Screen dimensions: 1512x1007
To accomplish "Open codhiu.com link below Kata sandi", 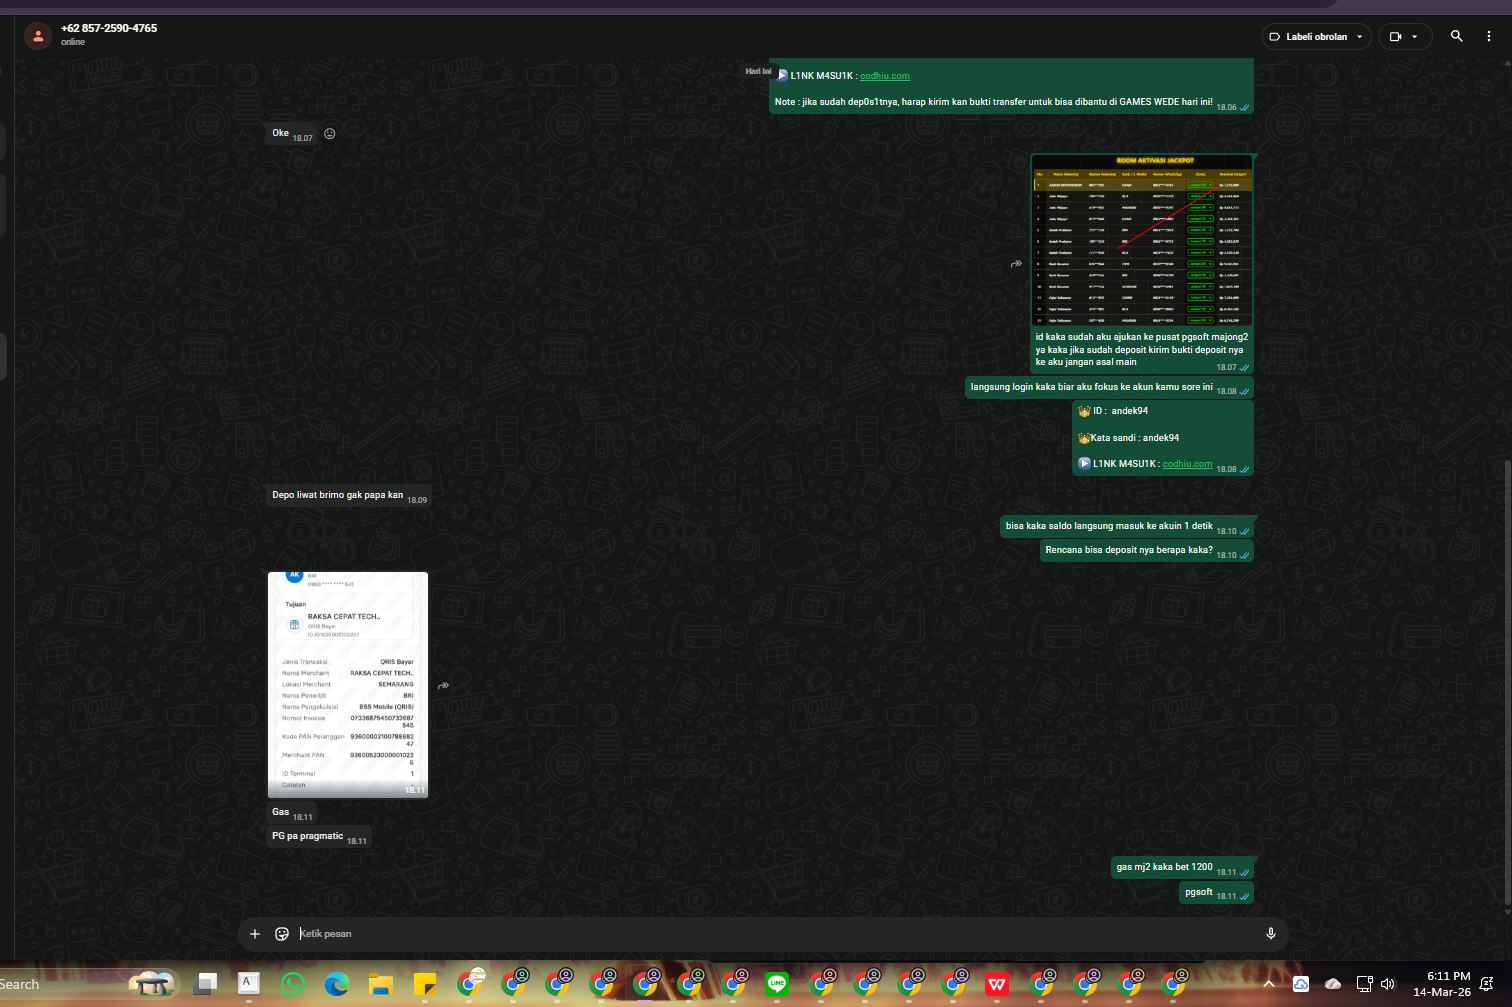I will [x=1187, y=464].
